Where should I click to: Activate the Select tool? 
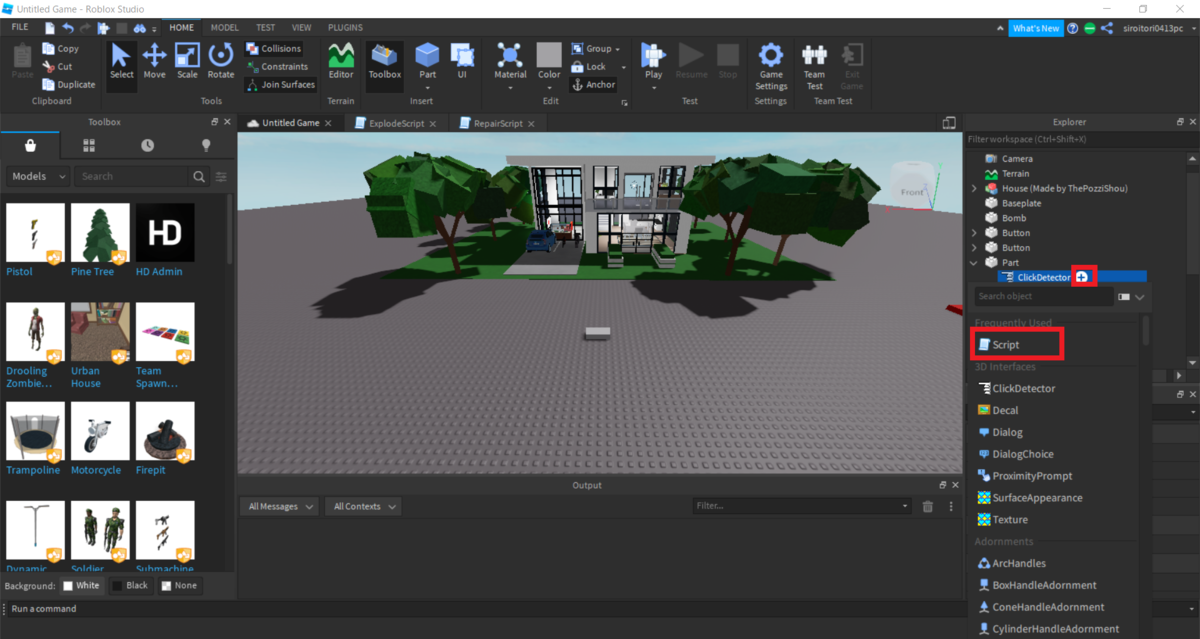(122, 61)
